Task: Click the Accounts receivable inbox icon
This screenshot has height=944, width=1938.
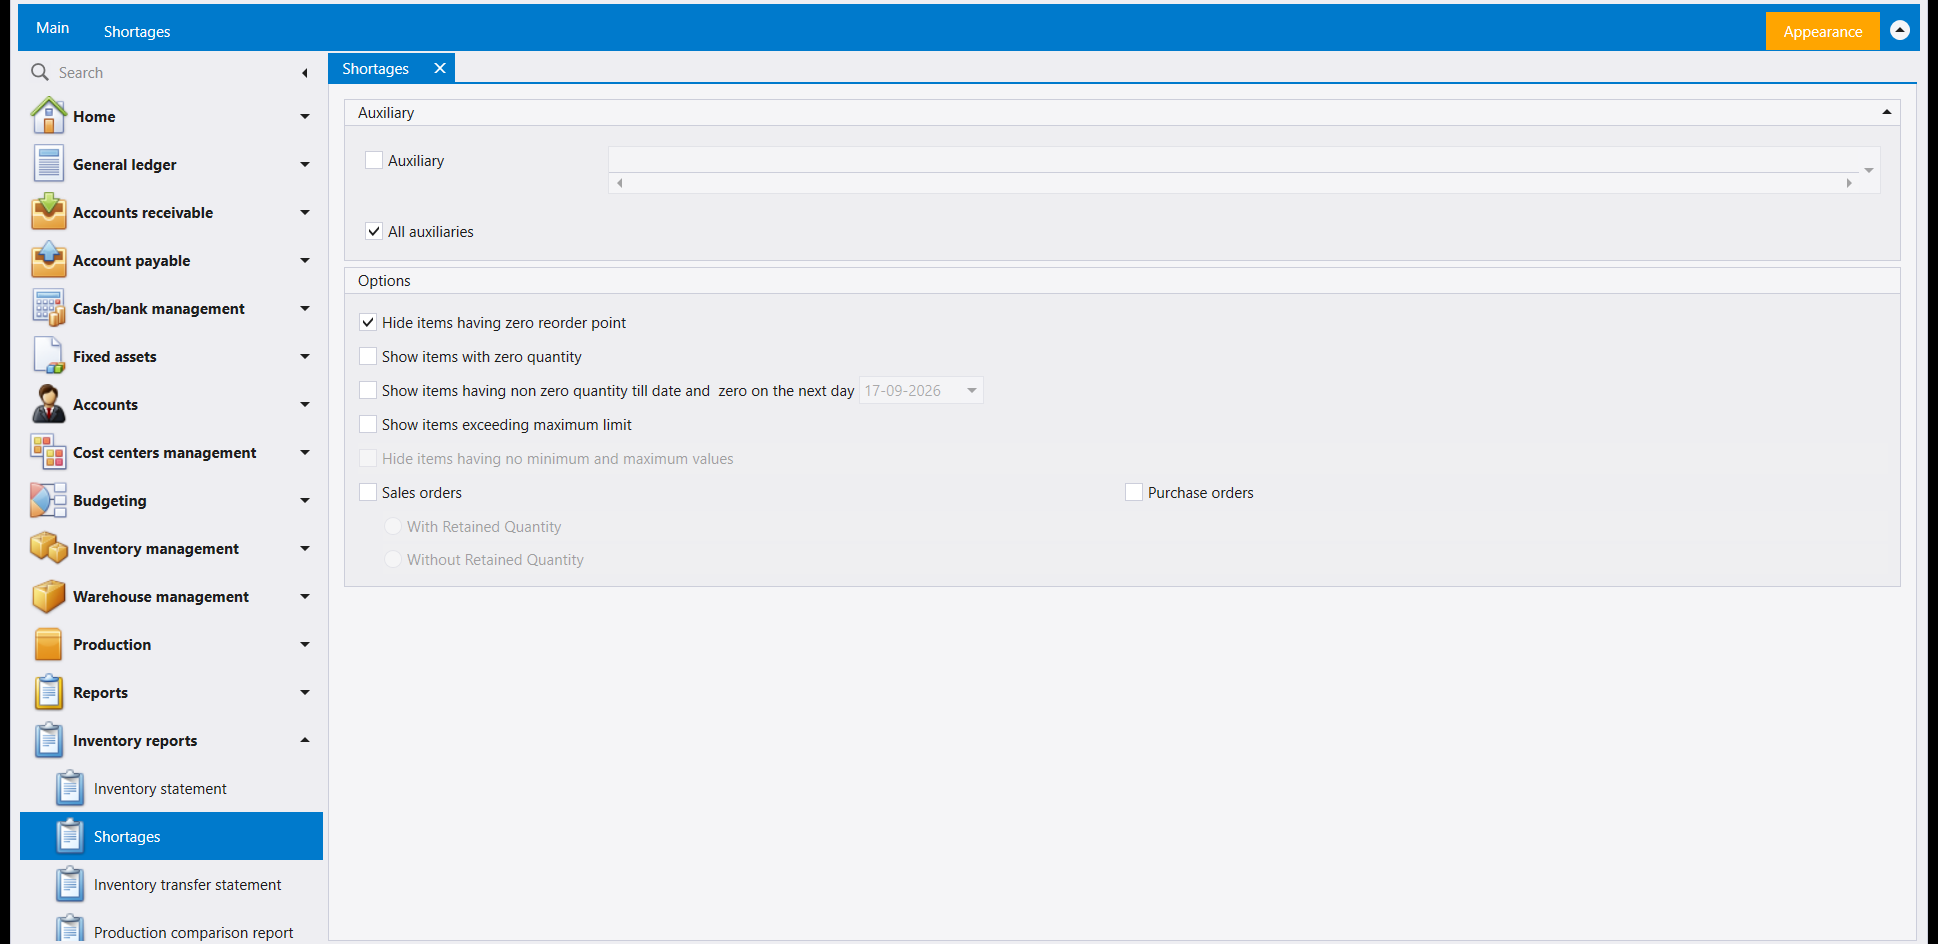Action: click(x=48, y=212)
